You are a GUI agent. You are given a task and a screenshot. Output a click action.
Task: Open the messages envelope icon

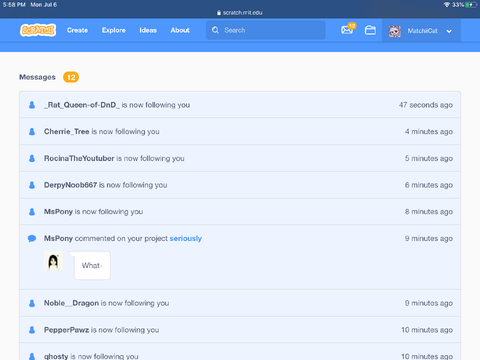point(347,30)
